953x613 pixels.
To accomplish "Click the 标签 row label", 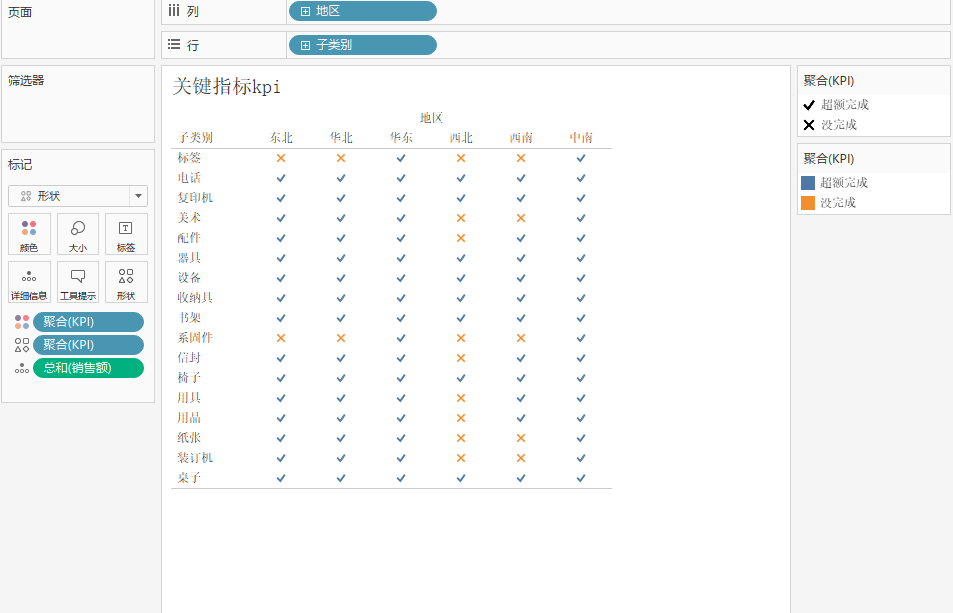I will point(189,158).
